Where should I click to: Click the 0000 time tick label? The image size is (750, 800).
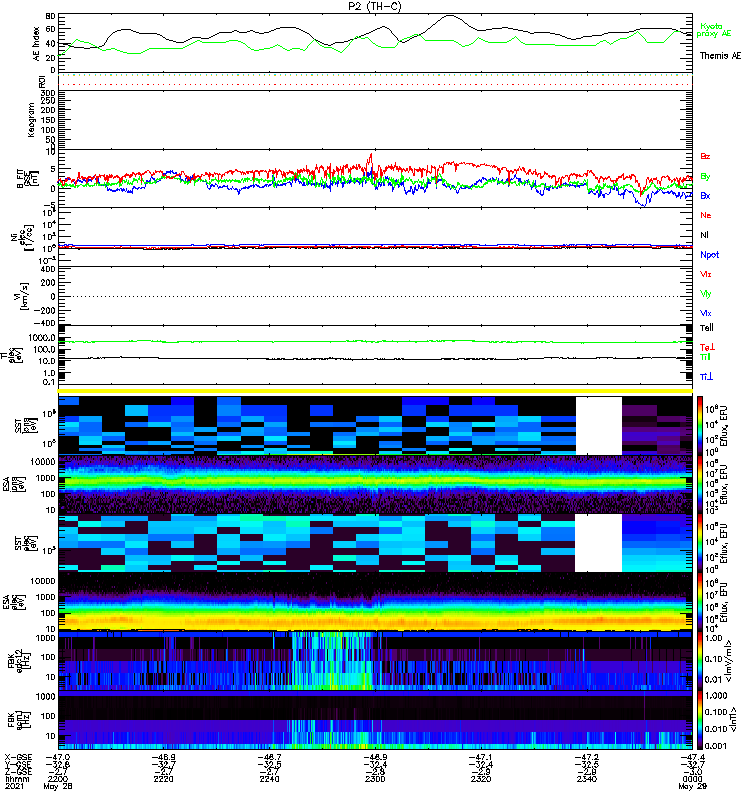(x=692, y=779)
